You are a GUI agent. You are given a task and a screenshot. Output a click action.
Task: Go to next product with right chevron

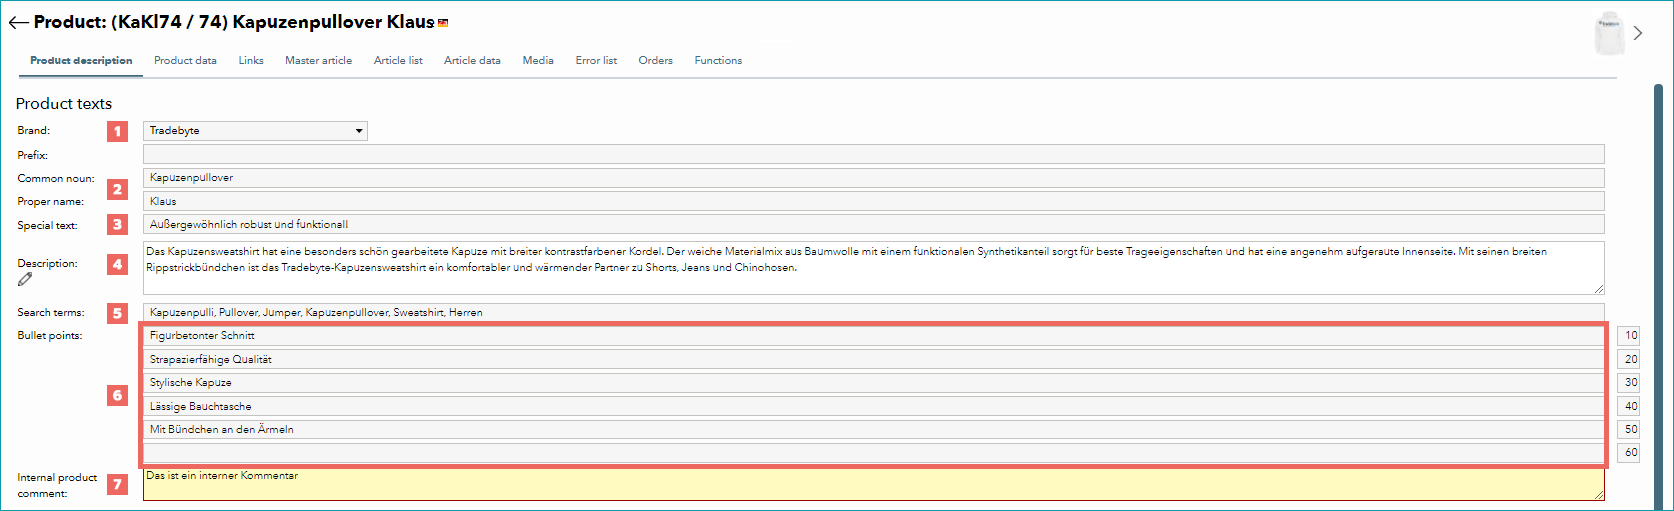point(1638,33)
